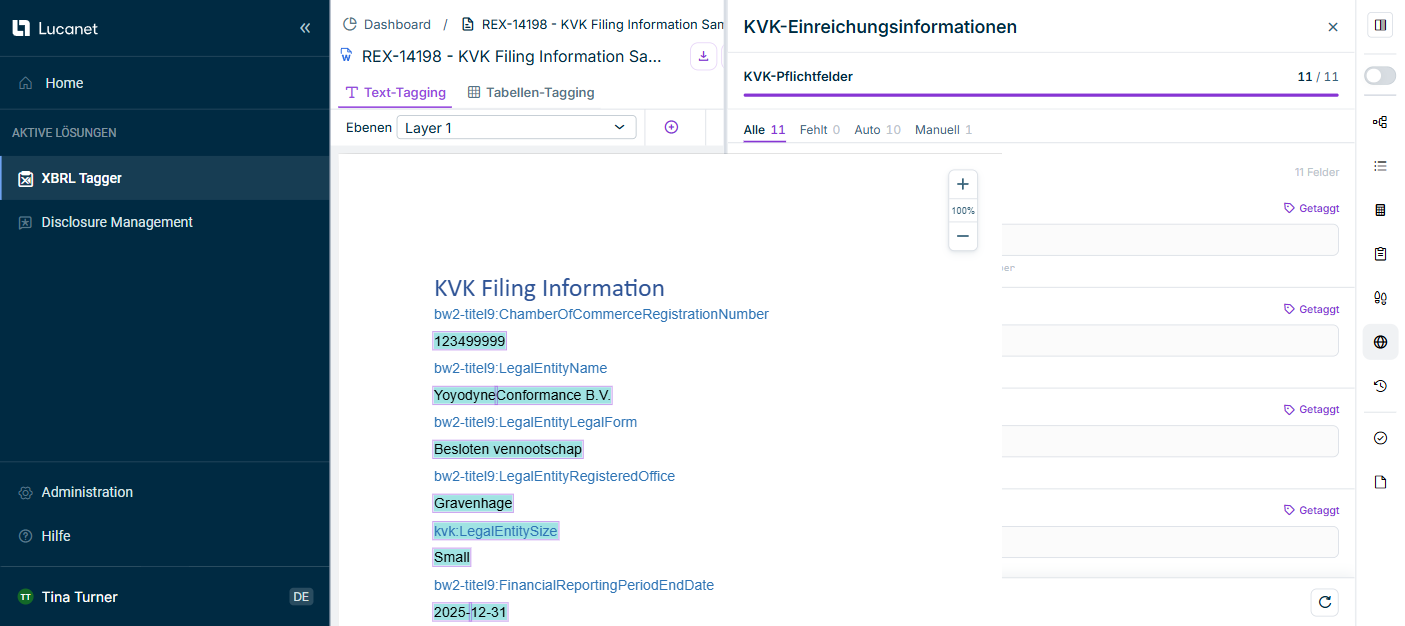The height and width of the screenshot is (626, 1405).
Task: Go to Dashboard breadcrumb
Action: tap(387, 24)
